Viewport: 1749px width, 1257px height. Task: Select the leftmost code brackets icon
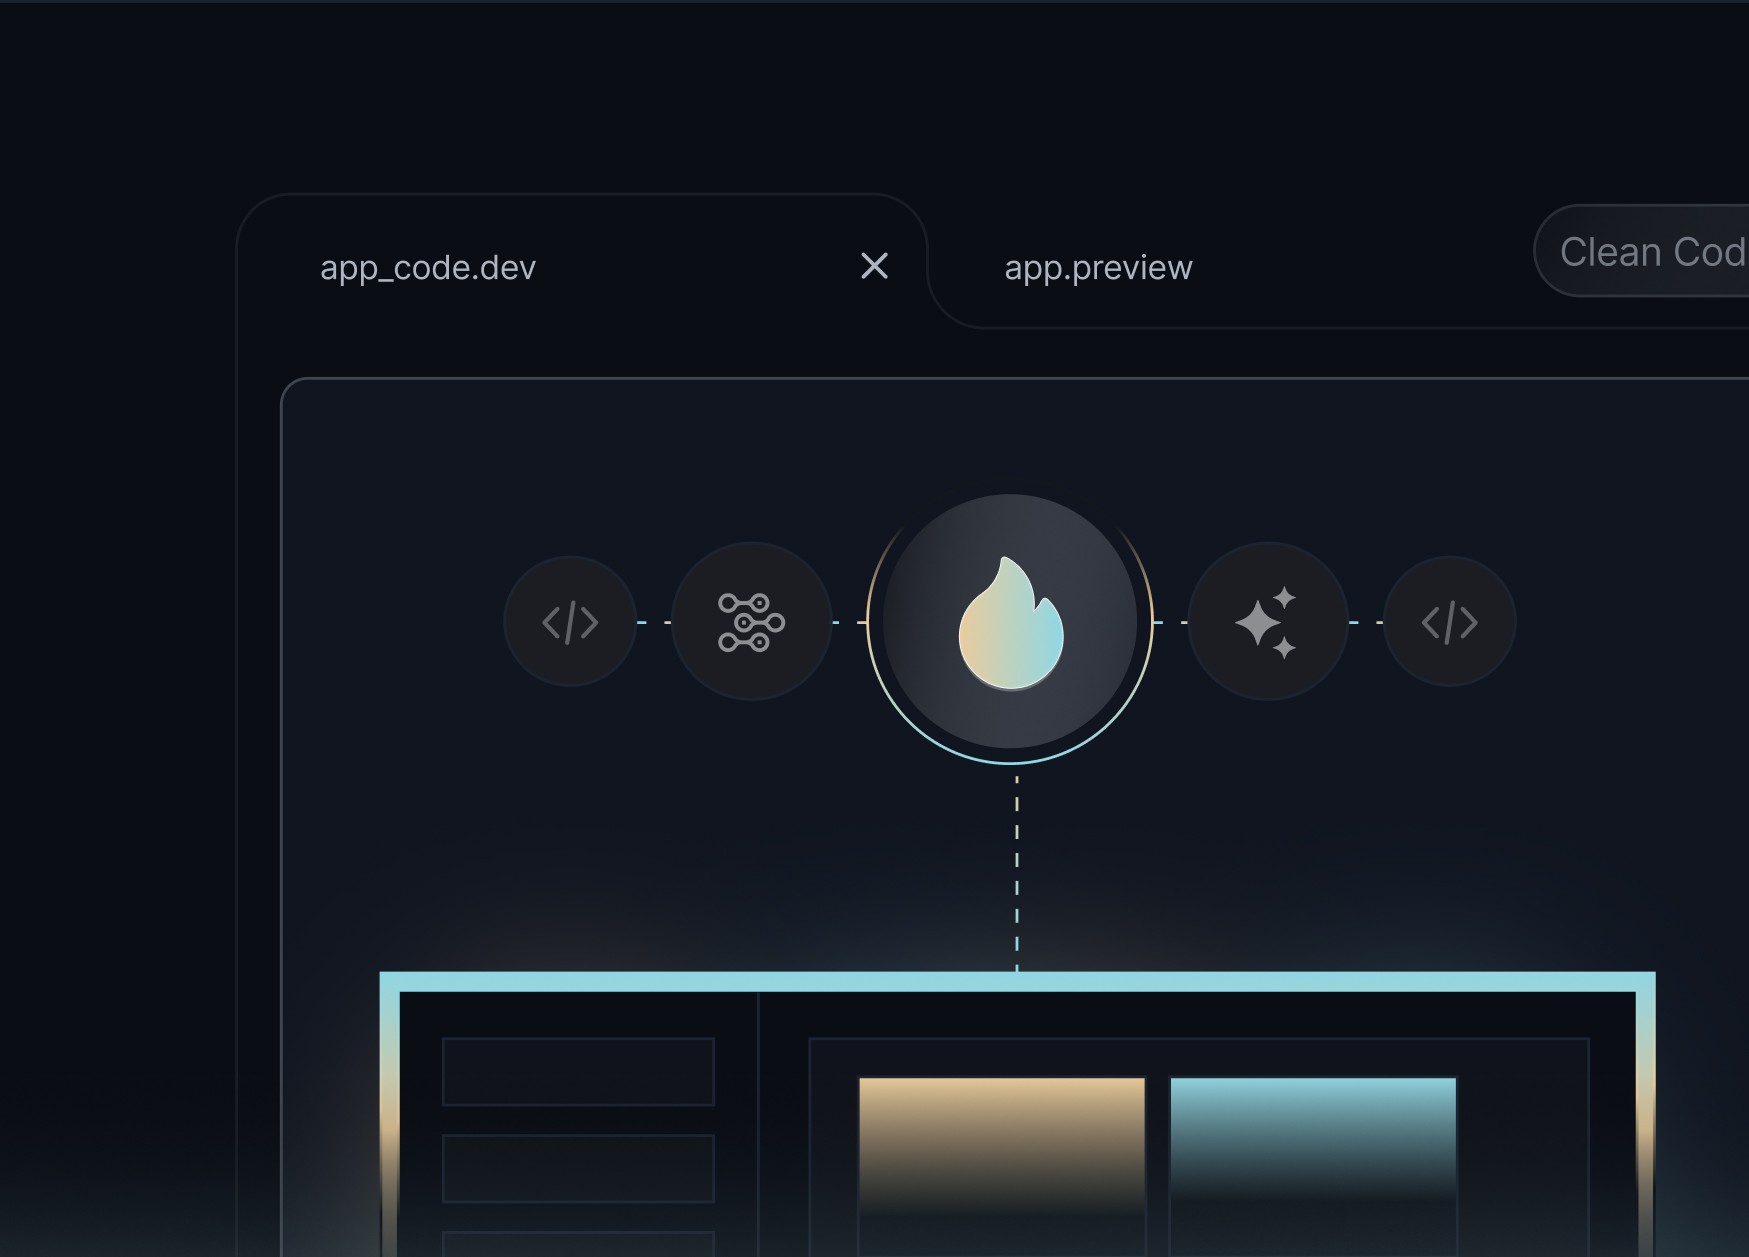pyautogui.click(x=570, y=622)
